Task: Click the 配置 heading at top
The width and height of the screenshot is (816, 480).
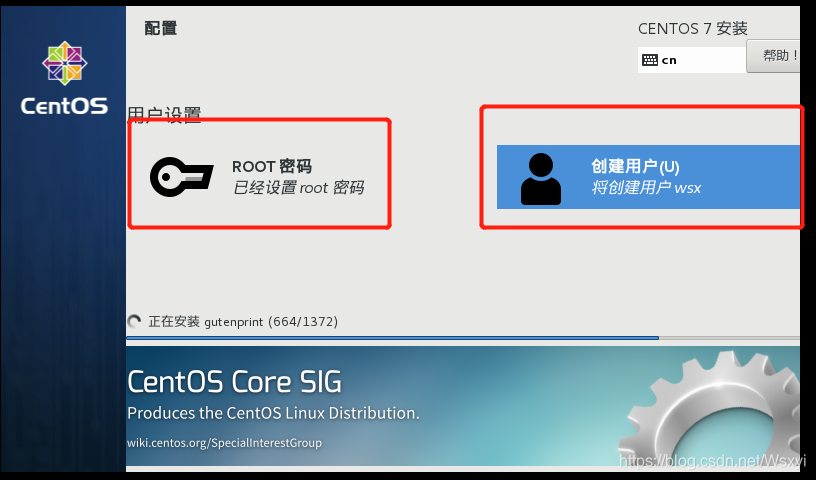Action: [x=160, y=28]
